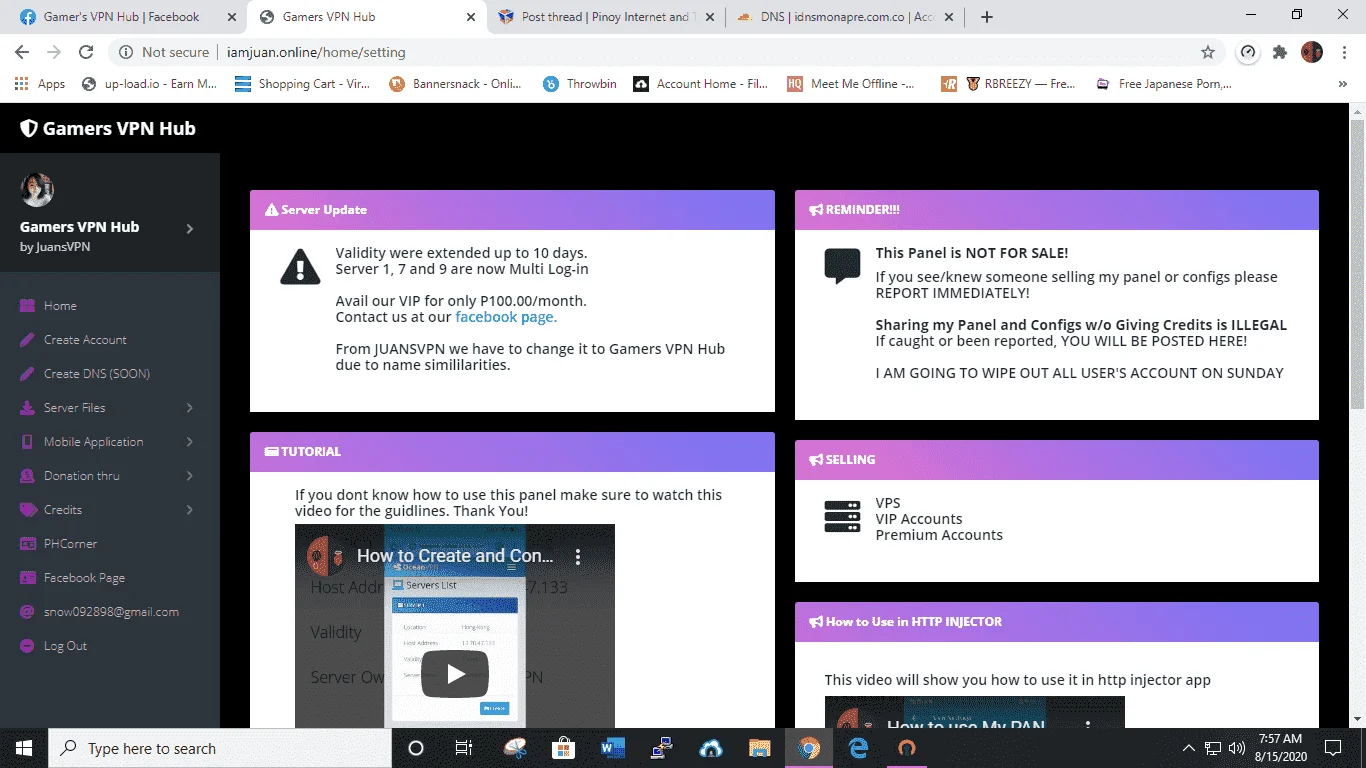1366x768 pixels.
Task: Click the Not secure site info indicator
Action: pos(164,52)
